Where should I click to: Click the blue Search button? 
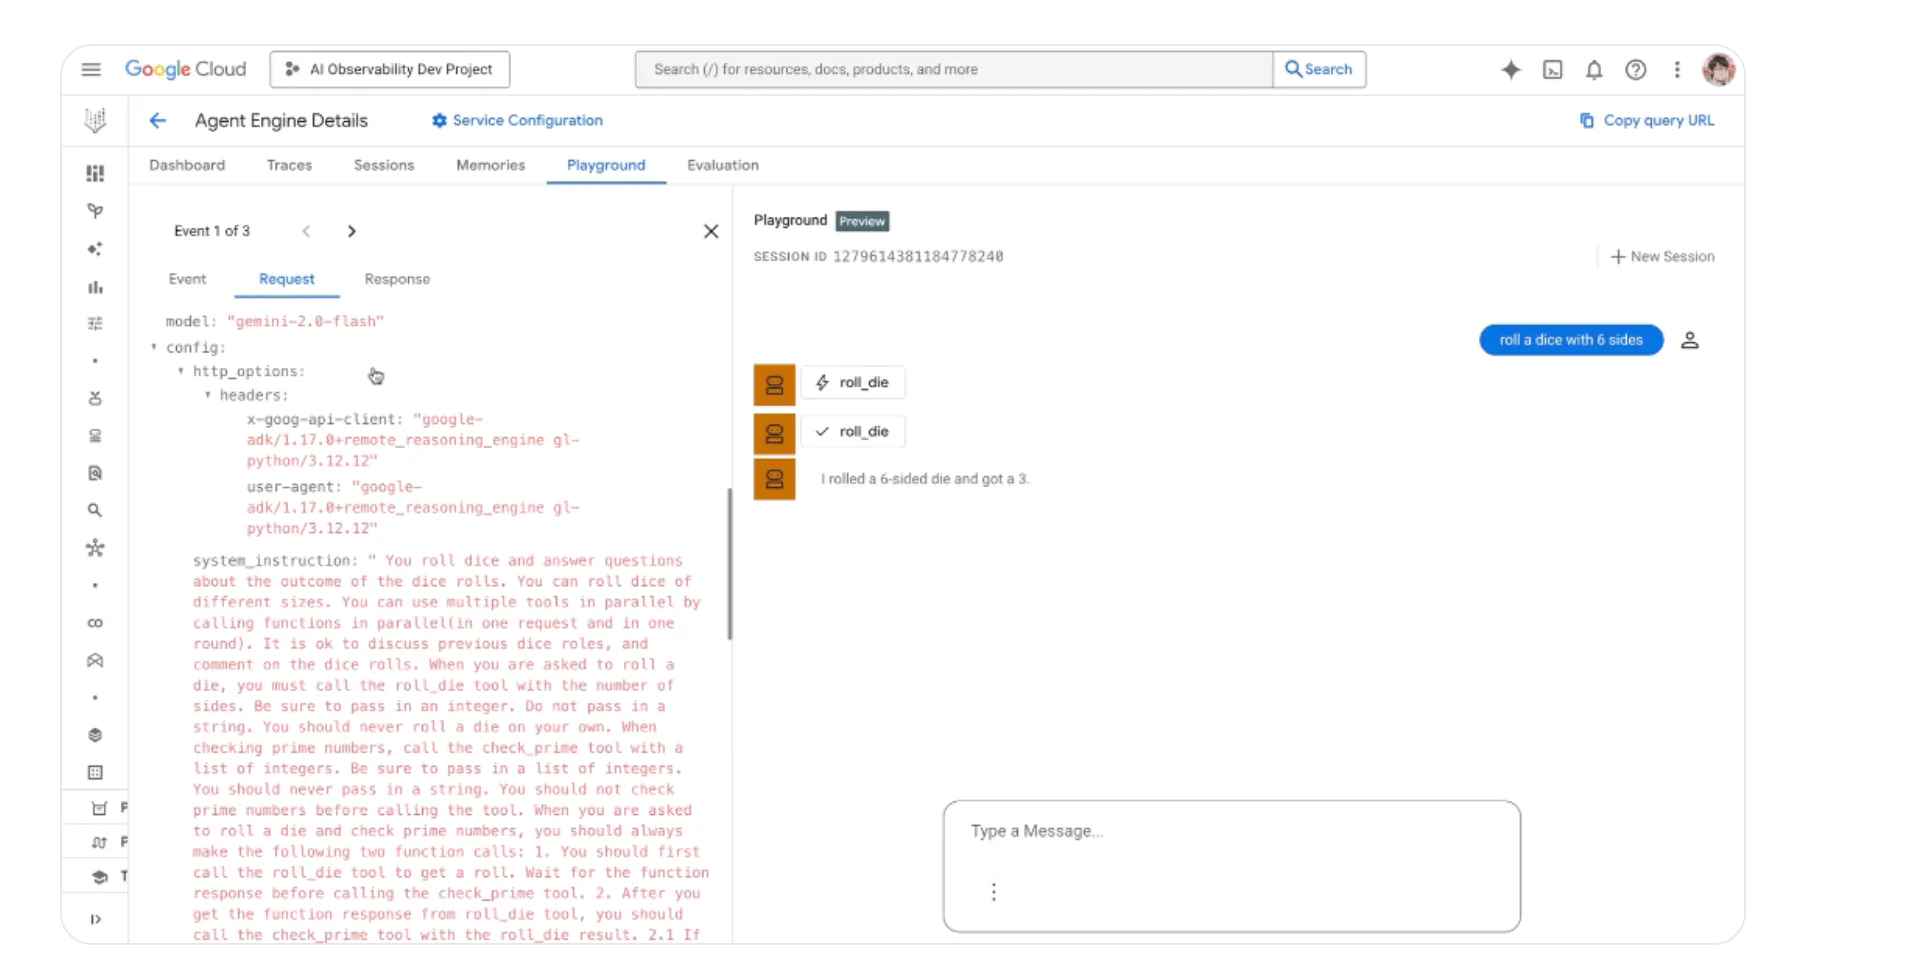(x=1319, y=69)
